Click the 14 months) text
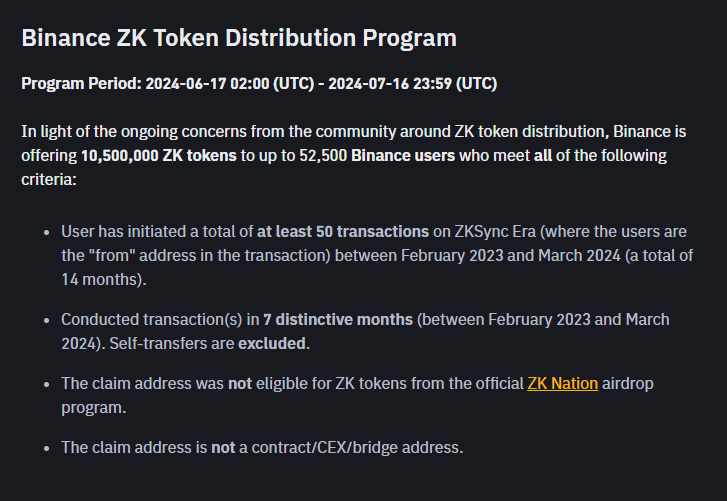 click(x=104, y=279)
